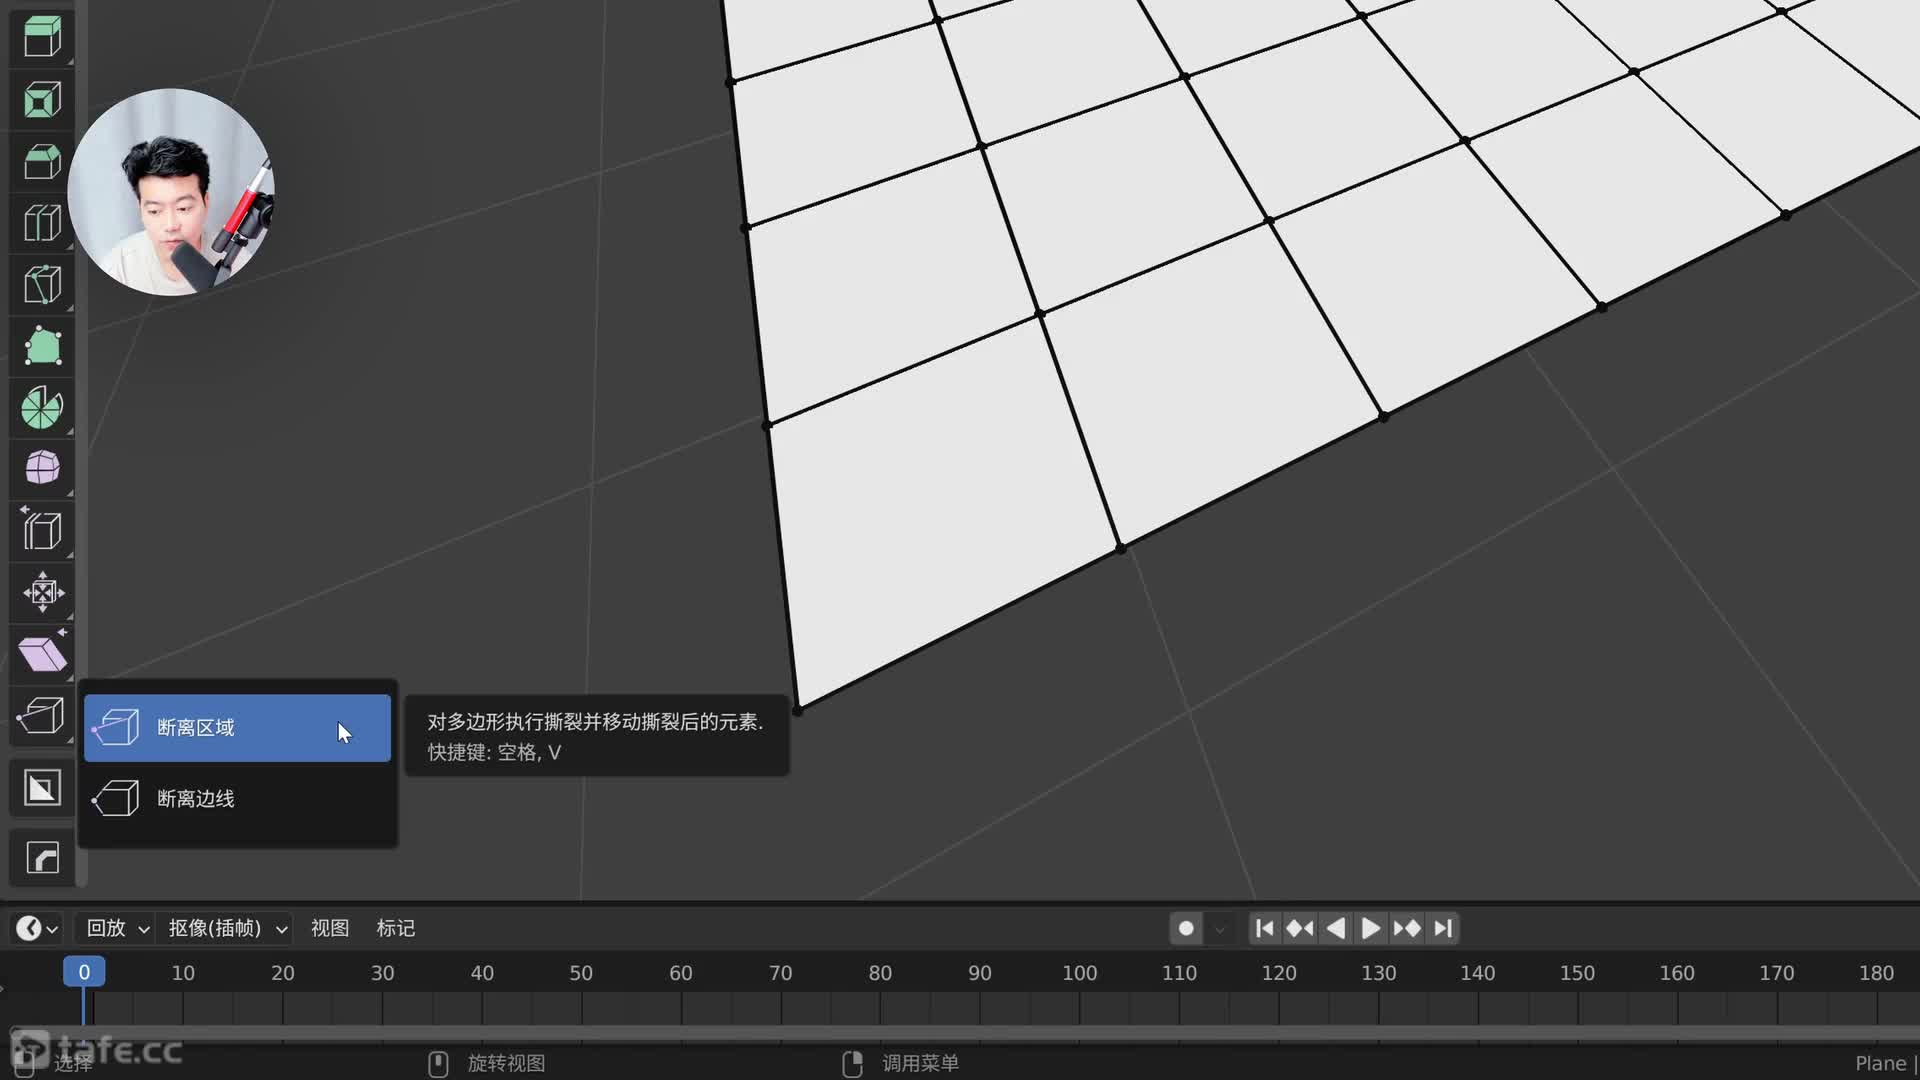Select the Spin tool
This screenshot has width=1920, height=1080.
pyautogui.click(x=42, y=408)
